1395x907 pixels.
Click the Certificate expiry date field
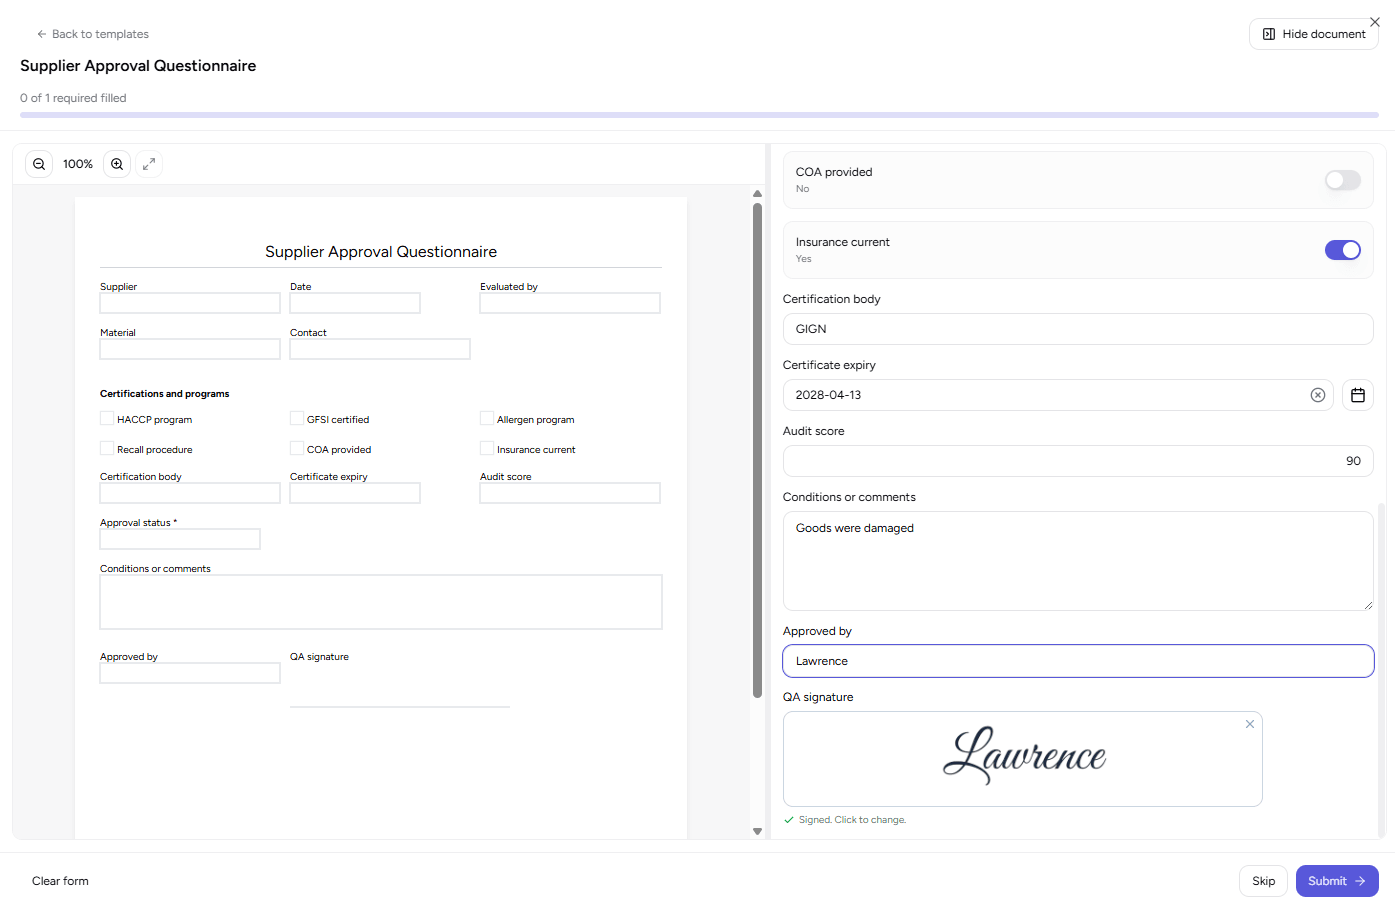[x=1058, y=395]
